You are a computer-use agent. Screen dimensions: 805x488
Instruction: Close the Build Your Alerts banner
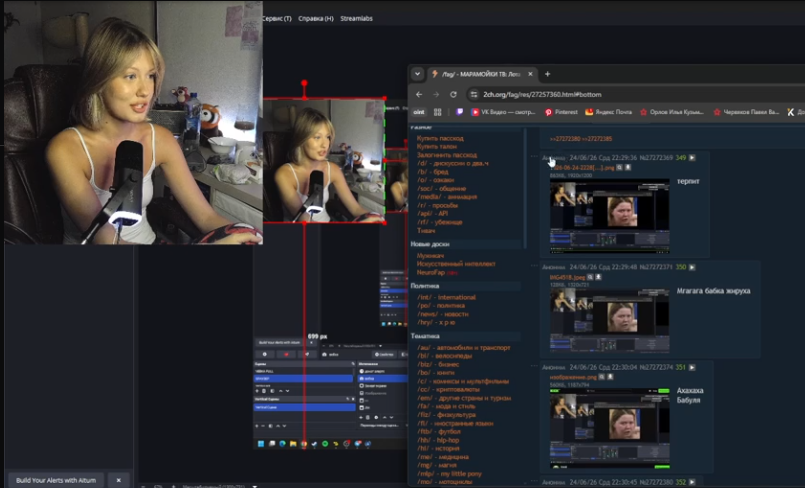coord(119,480)
